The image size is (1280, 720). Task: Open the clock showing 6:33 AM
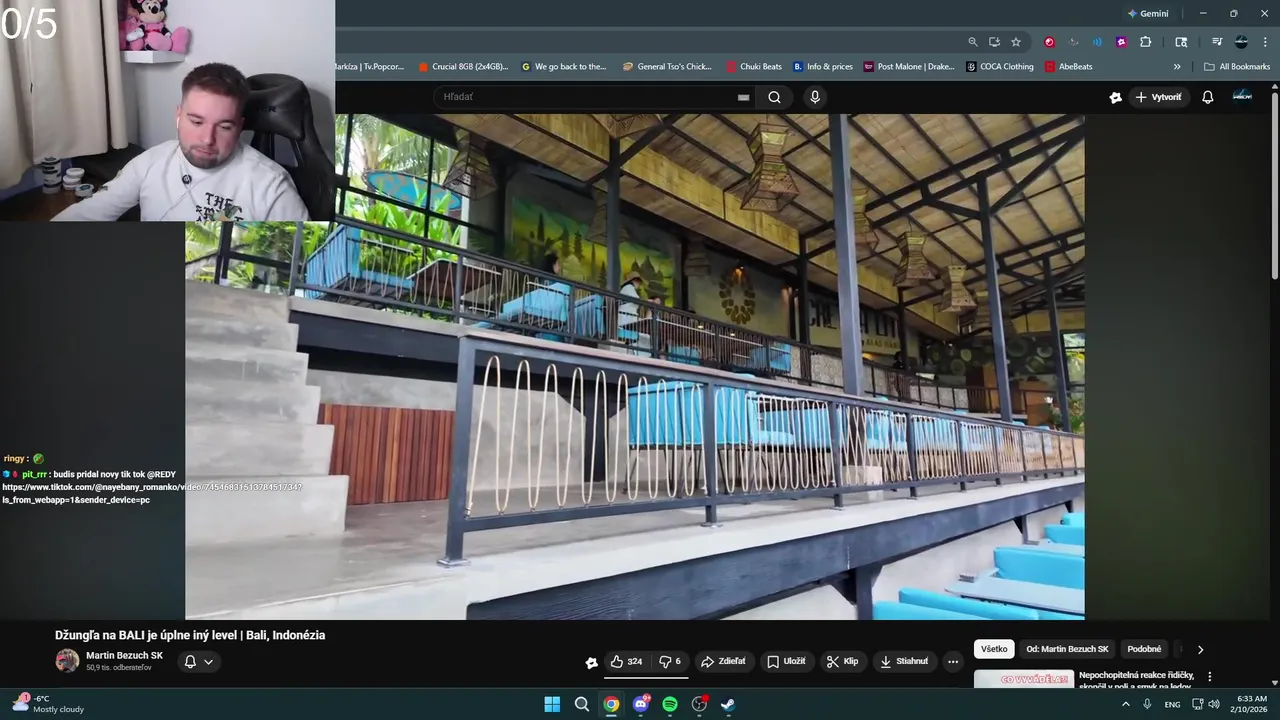click(1251, 704)
